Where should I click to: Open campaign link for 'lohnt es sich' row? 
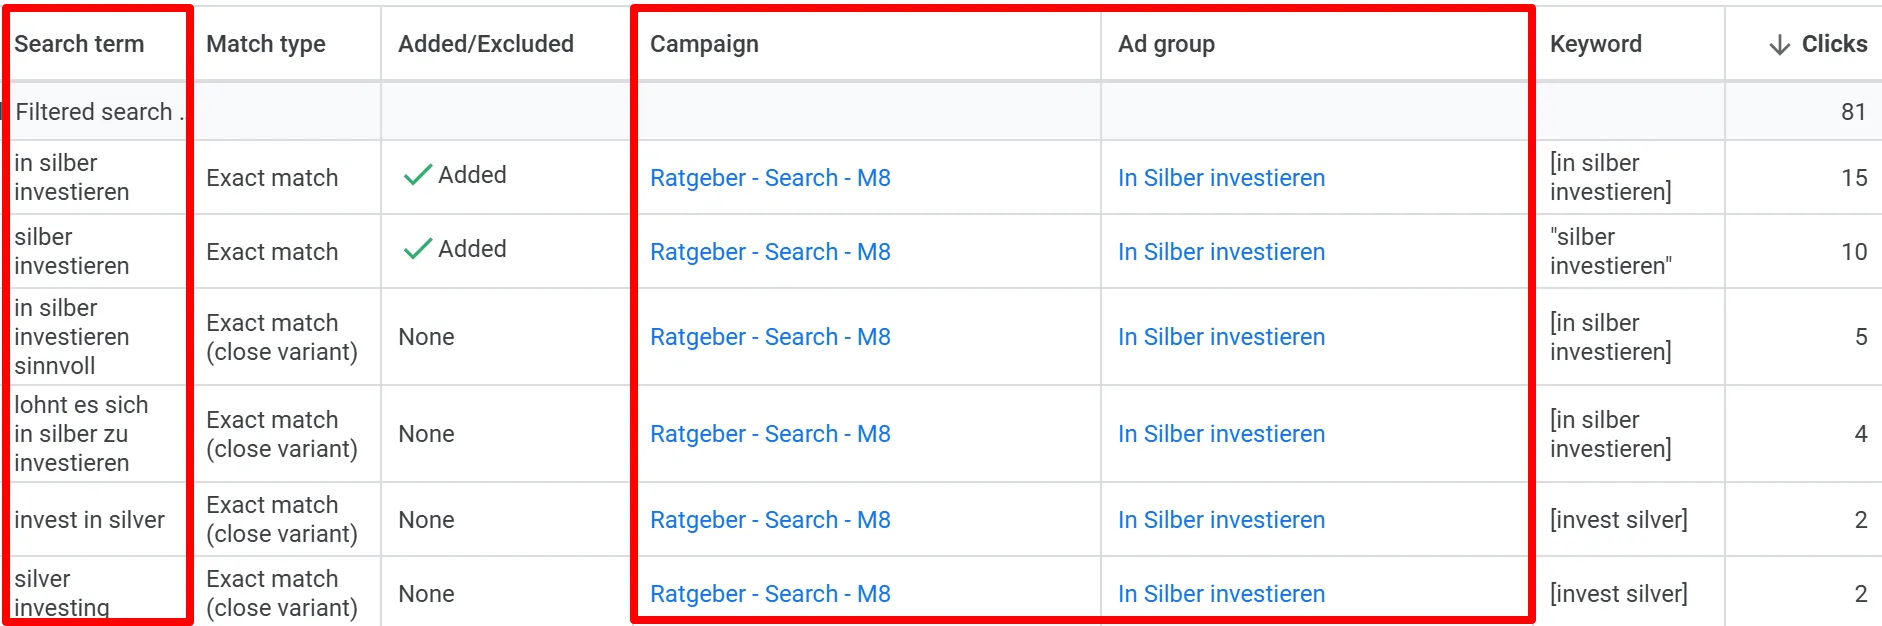[770, 434]
